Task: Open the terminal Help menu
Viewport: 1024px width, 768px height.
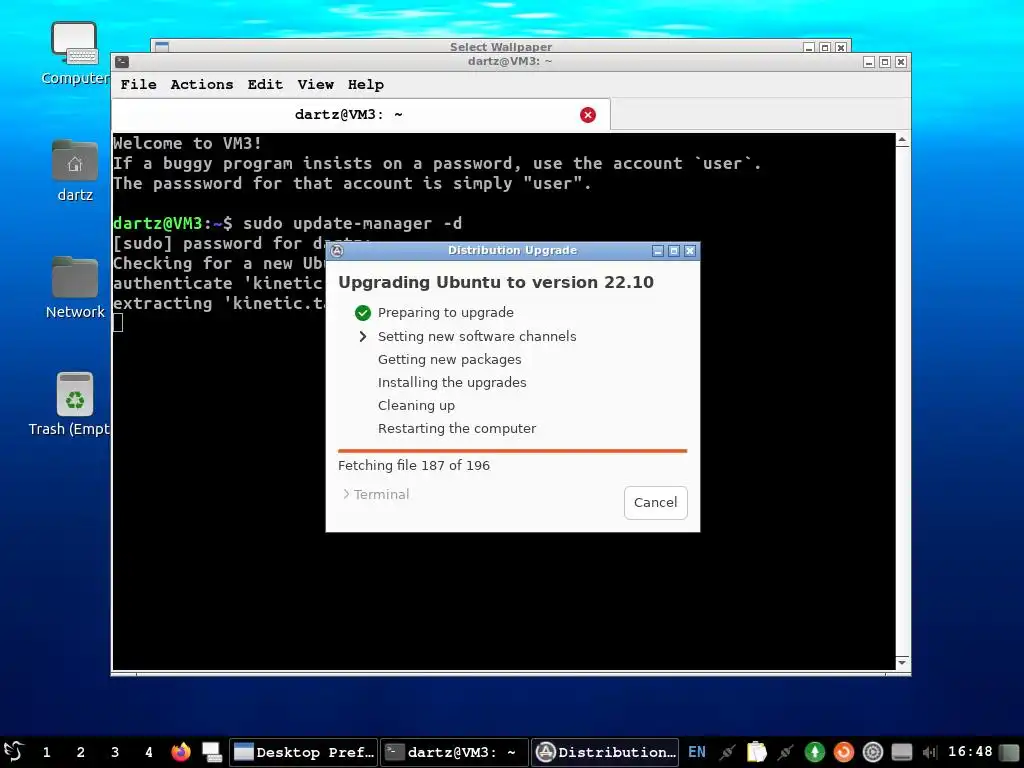Action: point(366,84)
